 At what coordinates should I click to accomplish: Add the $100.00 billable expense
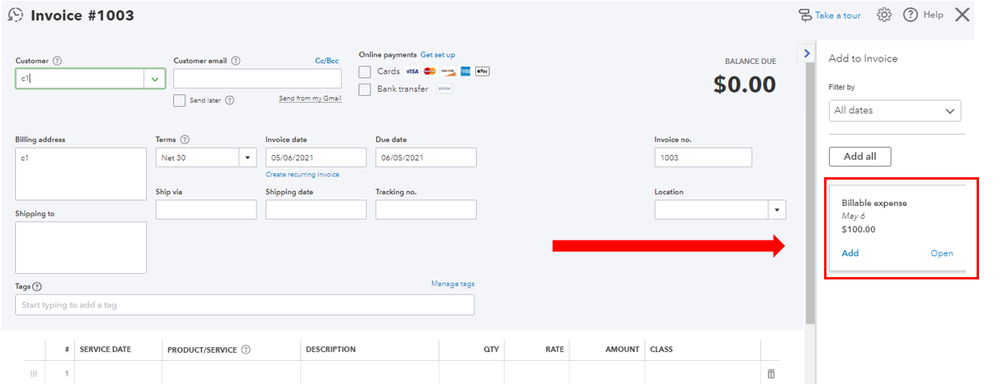click(x=850, y=253)
